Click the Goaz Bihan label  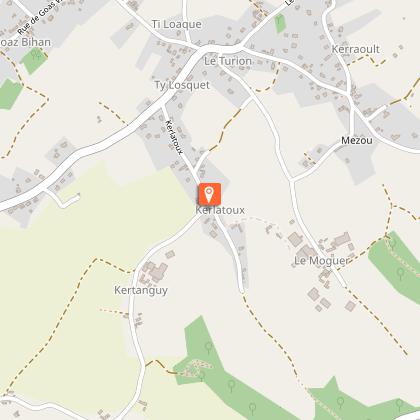click(25, 43)
